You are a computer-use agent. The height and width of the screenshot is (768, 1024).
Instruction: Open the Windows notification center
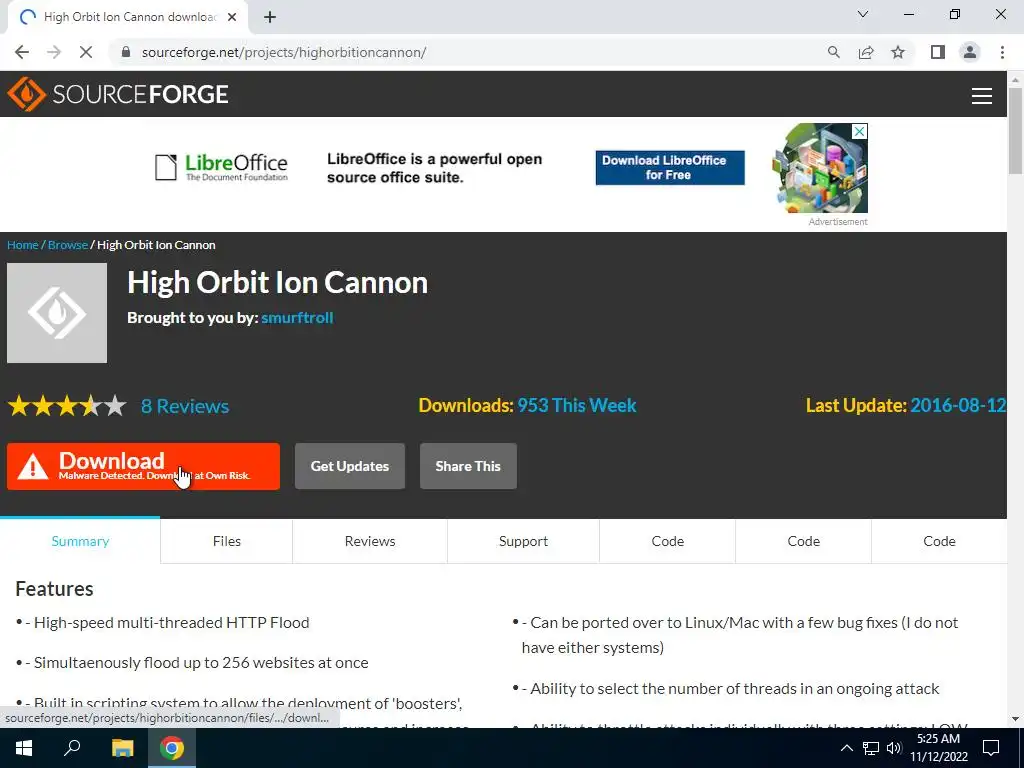pyautogui.click(x=991, y=748)
